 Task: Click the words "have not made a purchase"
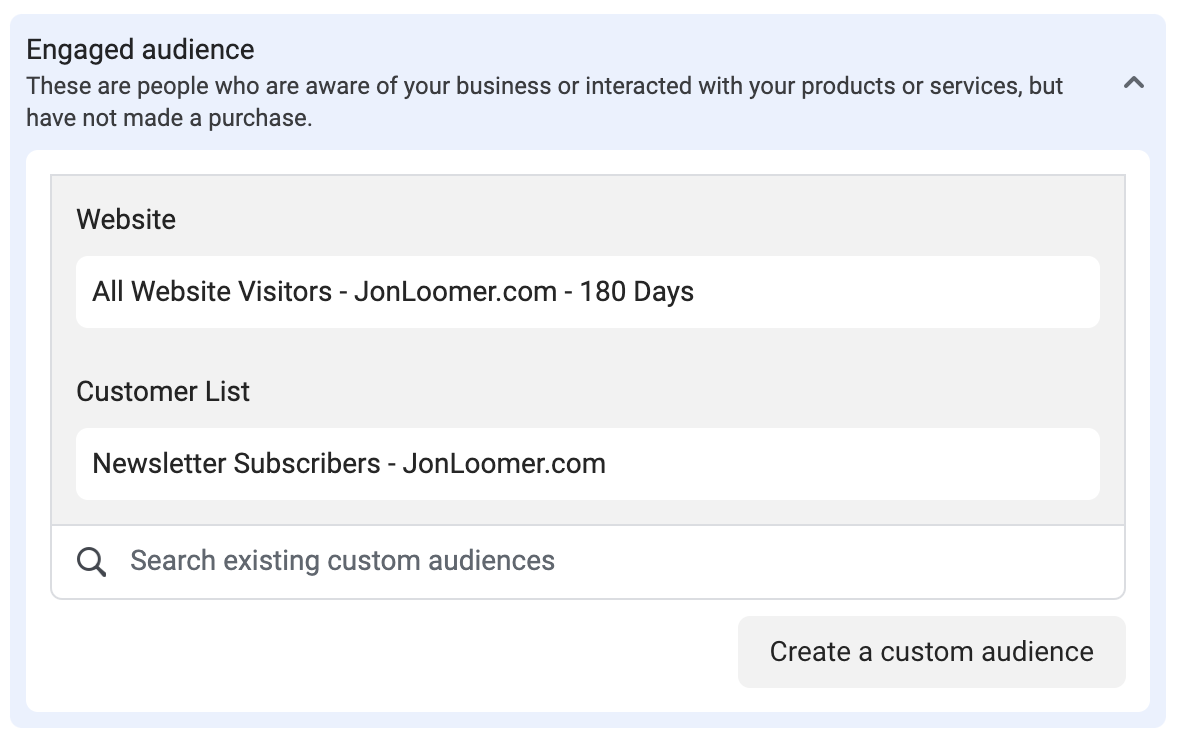tap(167, 118)
